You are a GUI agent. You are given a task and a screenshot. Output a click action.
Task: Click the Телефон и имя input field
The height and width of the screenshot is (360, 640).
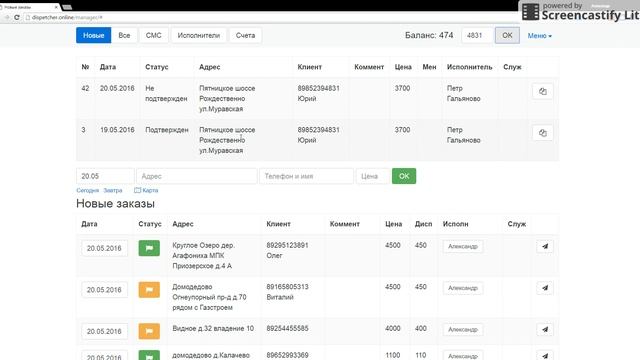pos(307,176)
